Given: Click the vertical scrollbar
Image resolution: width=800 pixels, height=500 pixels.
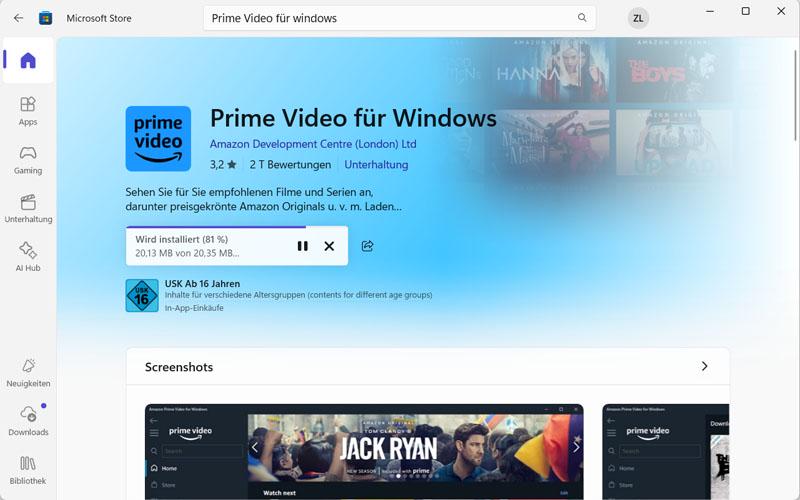Looking at the screenshot, I should click(795, 95).
